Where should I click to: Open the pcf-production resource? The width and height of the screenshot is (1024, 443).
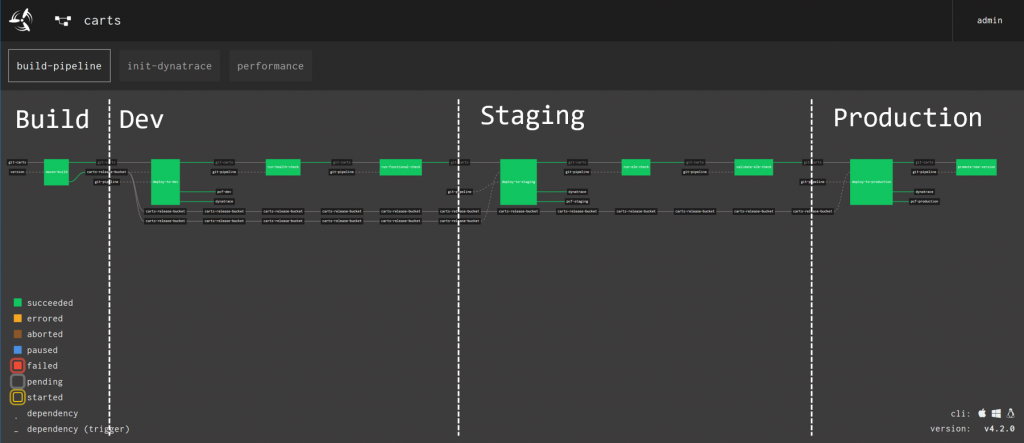click(x=925, y=201)
